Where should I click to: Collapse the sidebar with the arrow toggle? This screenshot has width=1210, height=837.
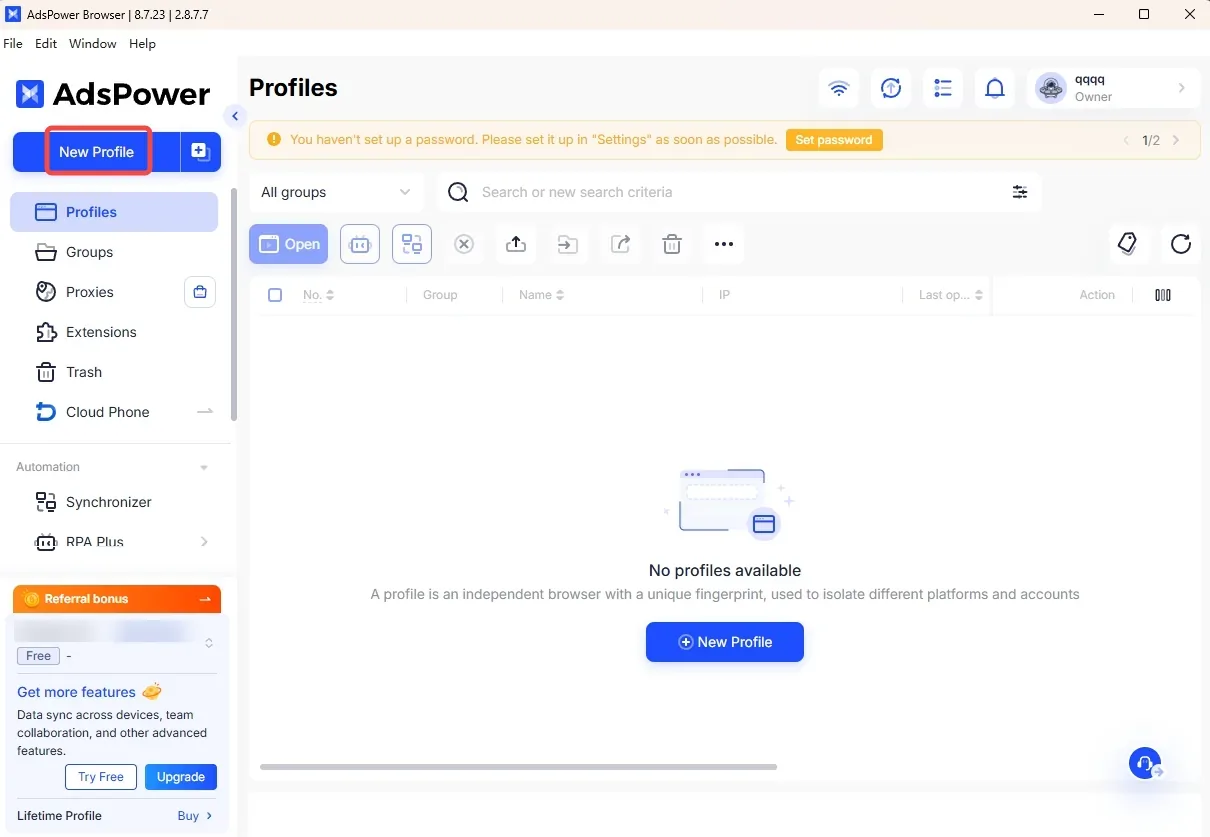pos(235,116)
